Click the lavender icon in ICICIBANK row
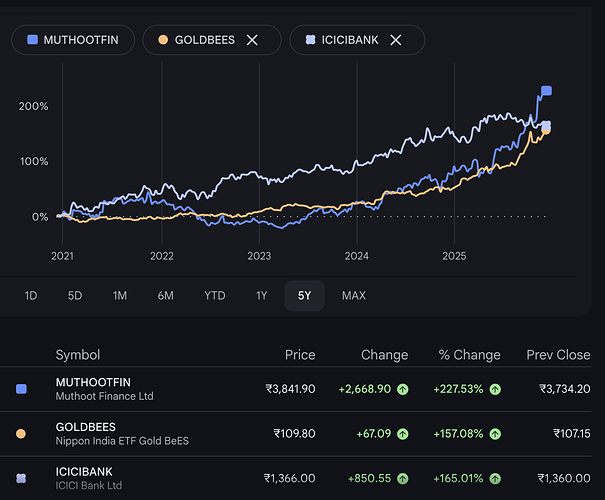The width and height of the screenshot is (605, 500). [x=21, y=478]
